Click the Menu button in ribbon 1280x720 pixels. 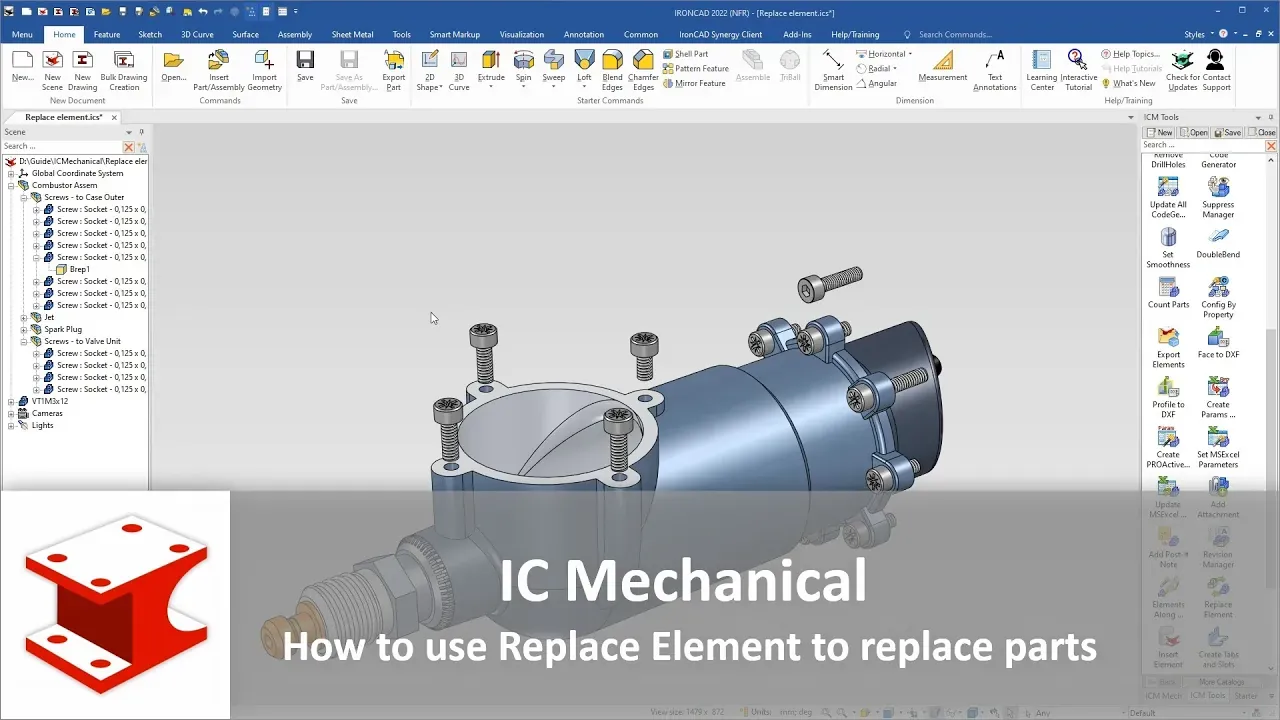[x=22, y=34]
